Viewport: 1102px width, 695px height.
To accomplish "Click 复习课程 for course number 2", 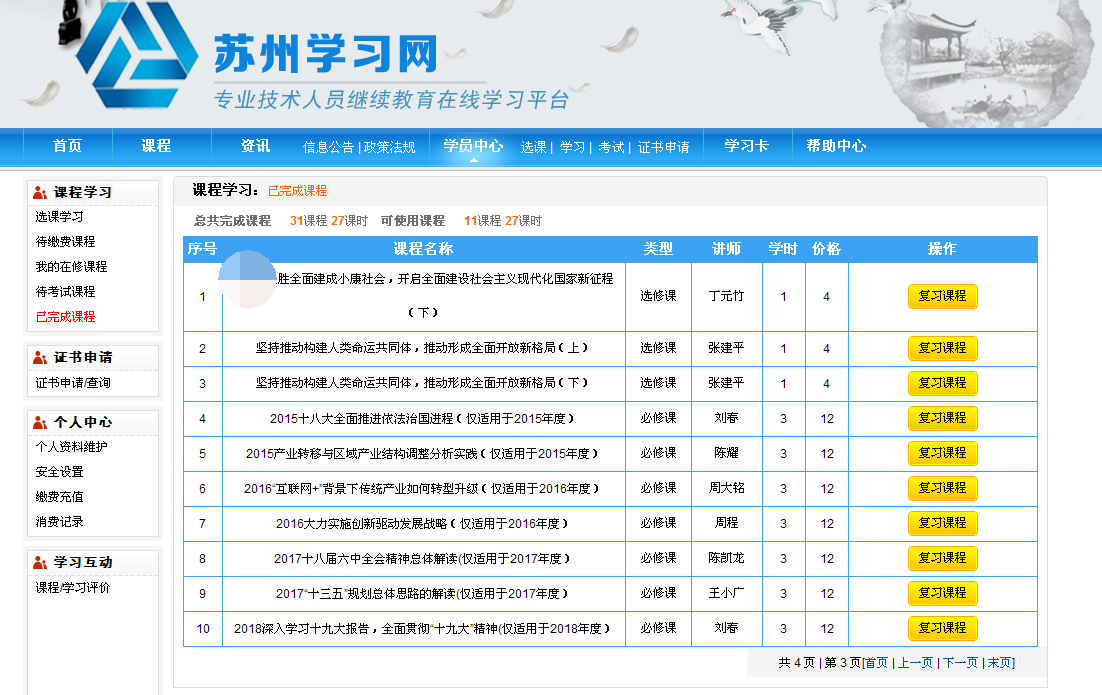I will click(x=942, y=348).
